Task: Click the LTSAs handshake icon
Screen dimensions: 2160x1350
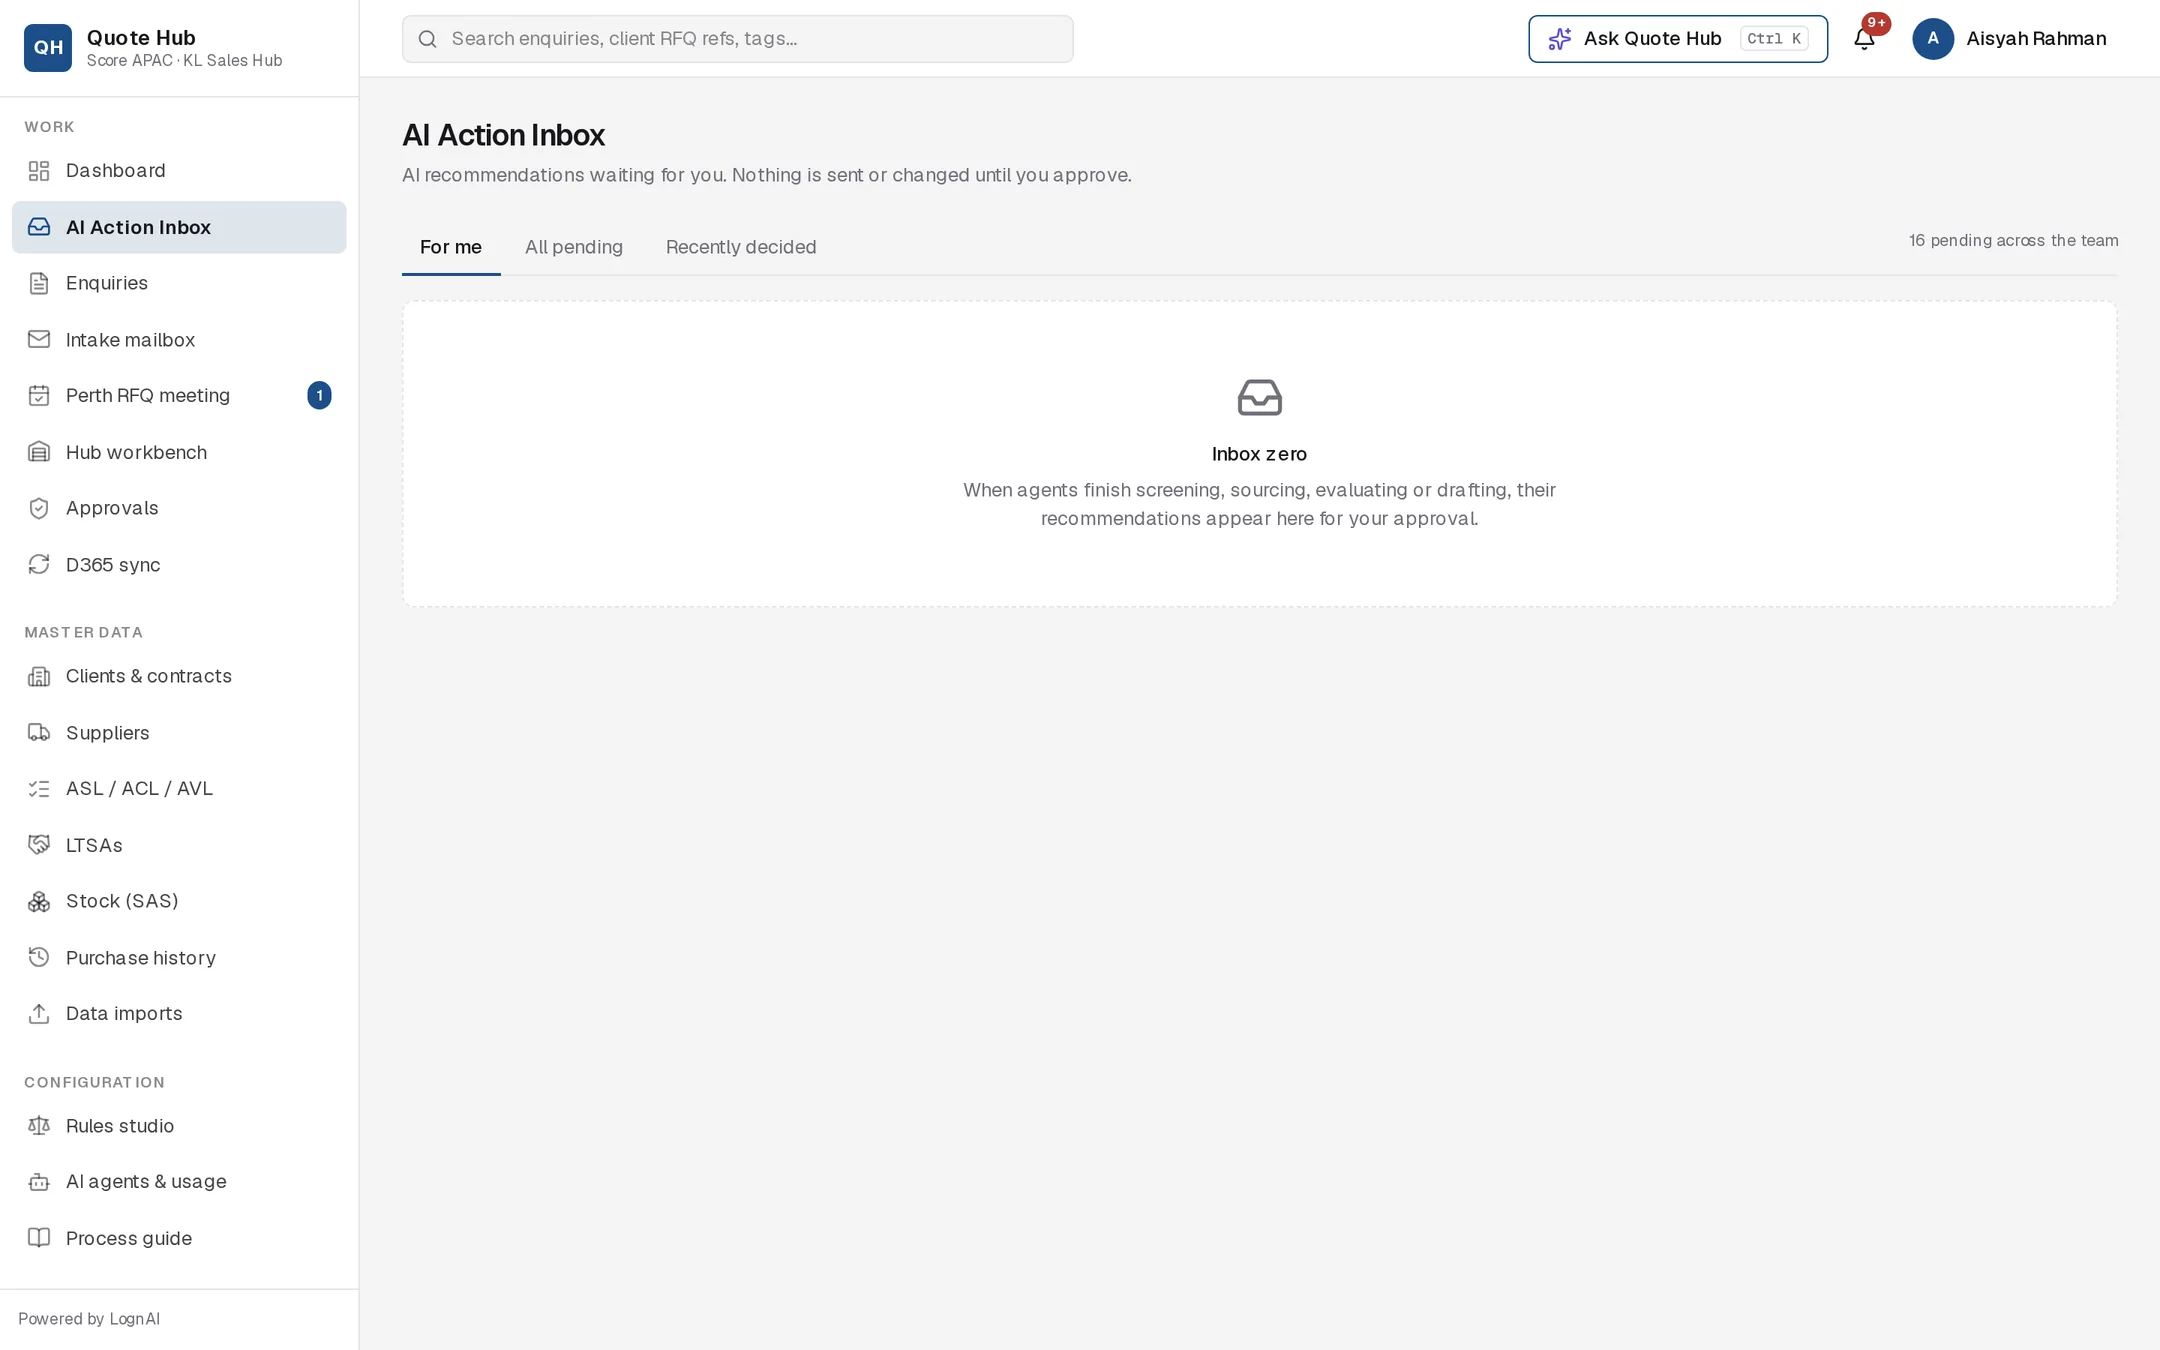Action: click(39, 845)
